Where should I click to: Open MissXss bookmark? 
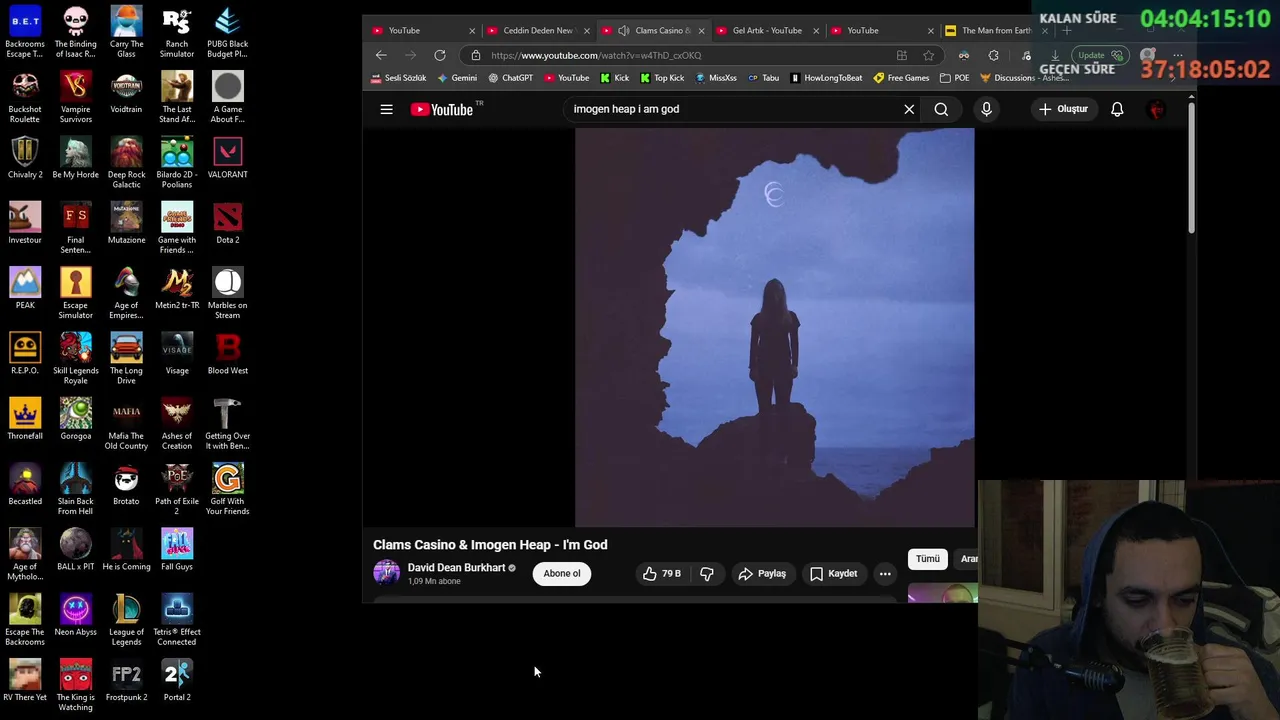tap(716, 78)
